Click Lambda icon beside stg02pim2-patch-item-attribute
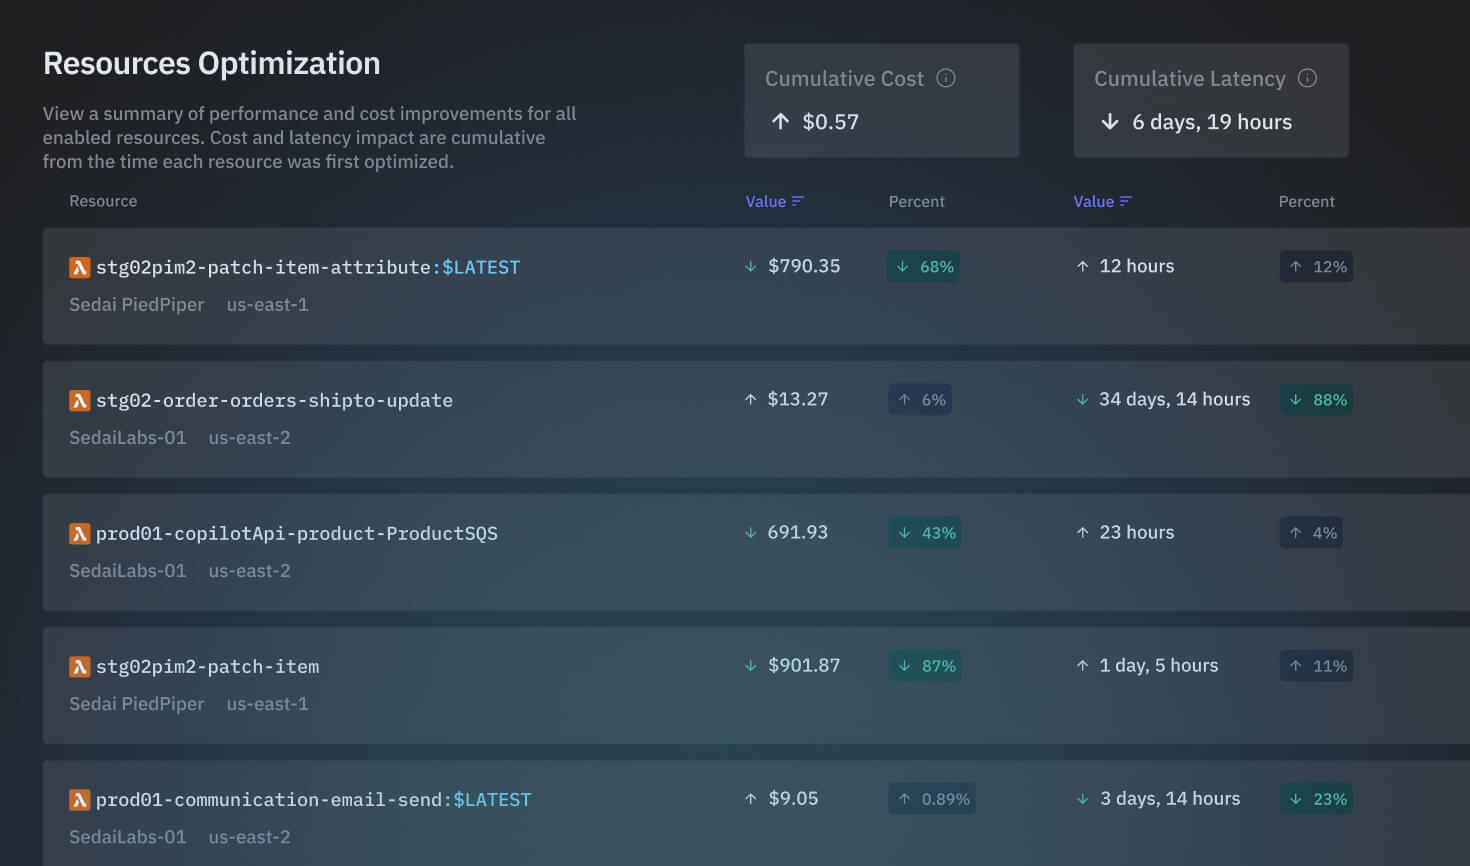The width and height of the screenshot is (1470, 866). pos(80,267)
